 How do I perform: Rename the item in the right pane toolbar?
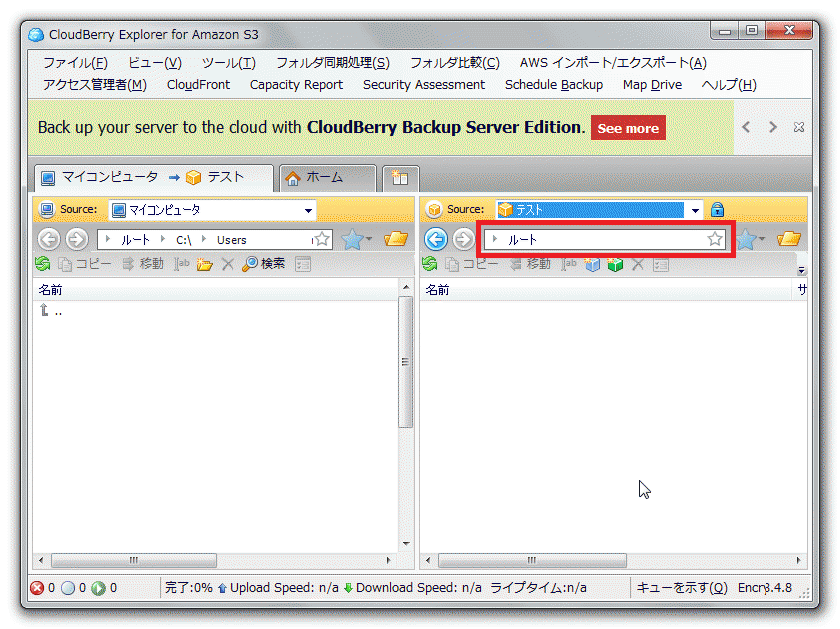point(569,264)
